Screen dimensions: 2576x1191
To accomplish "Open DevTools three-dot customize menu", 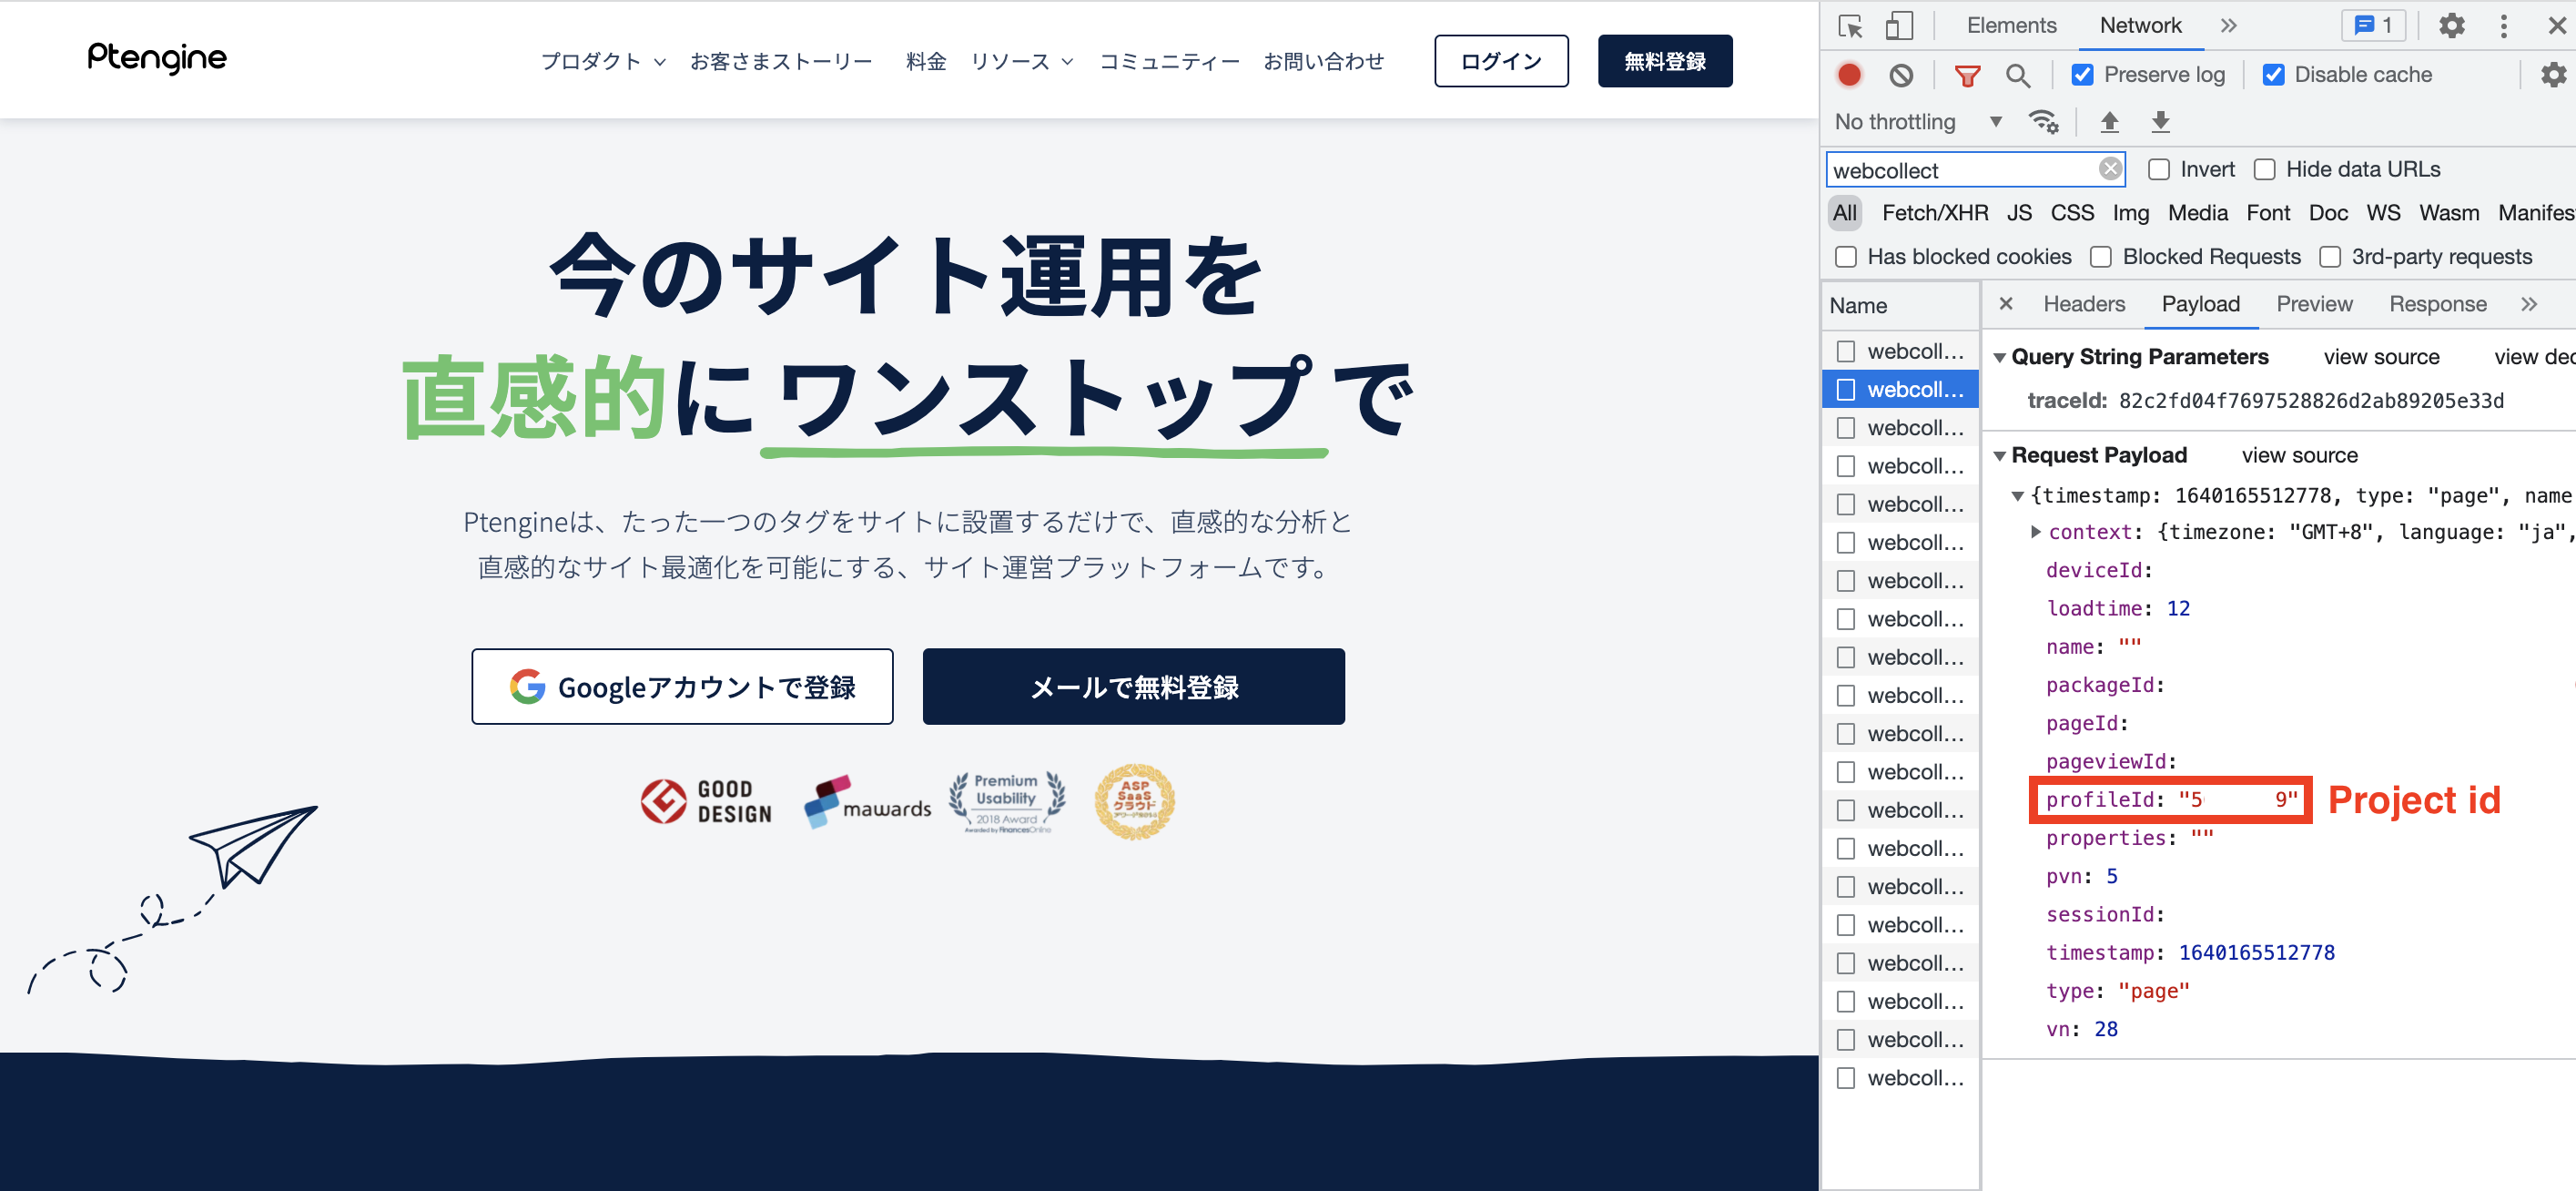I will [x=2503, y=26].
